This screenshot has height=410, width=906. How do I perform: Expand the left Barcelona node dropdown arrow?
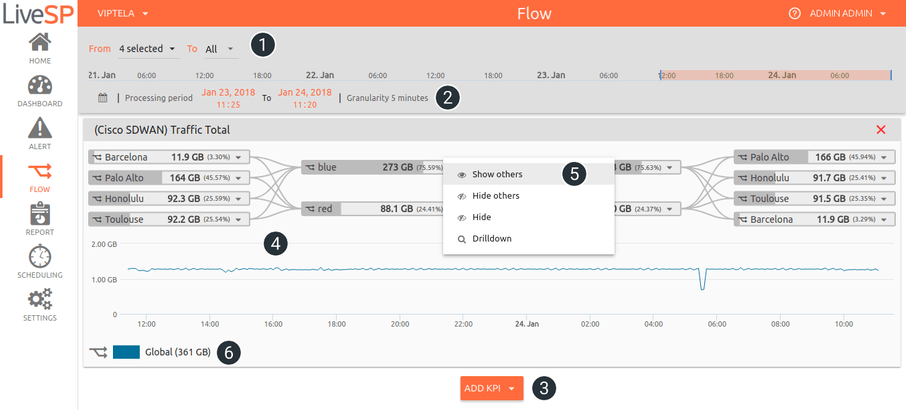pyautogui.click(x=240, y=157)
